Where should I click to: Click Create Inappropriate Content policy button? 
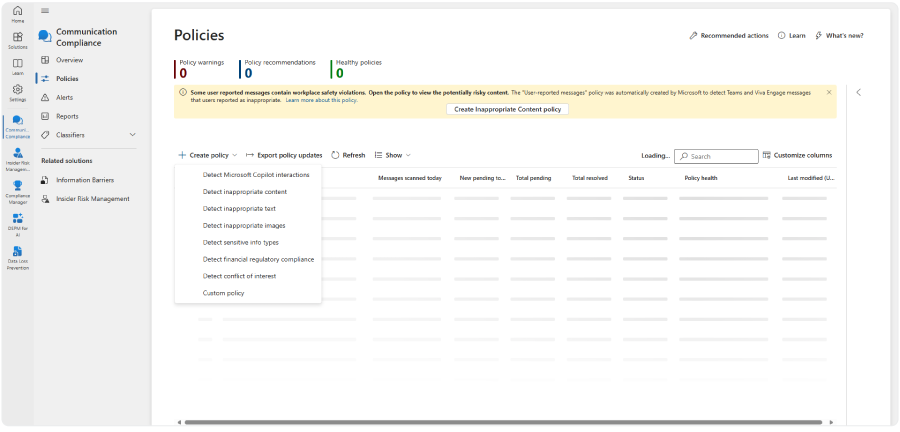pos(507,109)
